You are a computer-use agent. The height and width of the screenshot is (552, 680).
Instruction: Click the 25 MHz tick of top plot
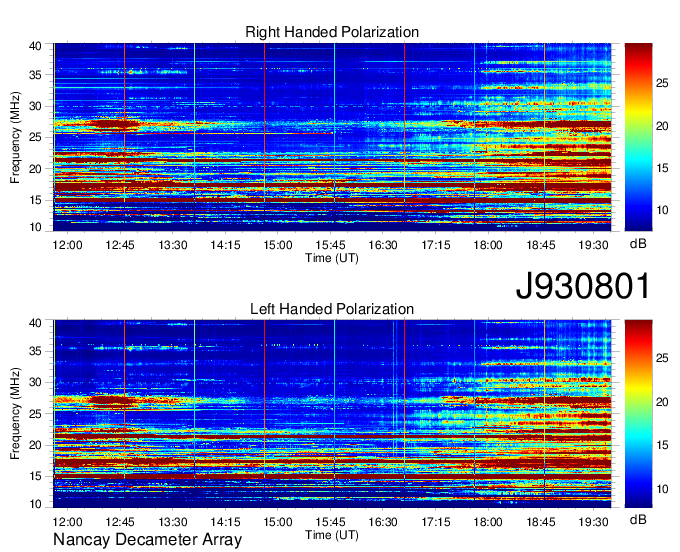(35, 137)
